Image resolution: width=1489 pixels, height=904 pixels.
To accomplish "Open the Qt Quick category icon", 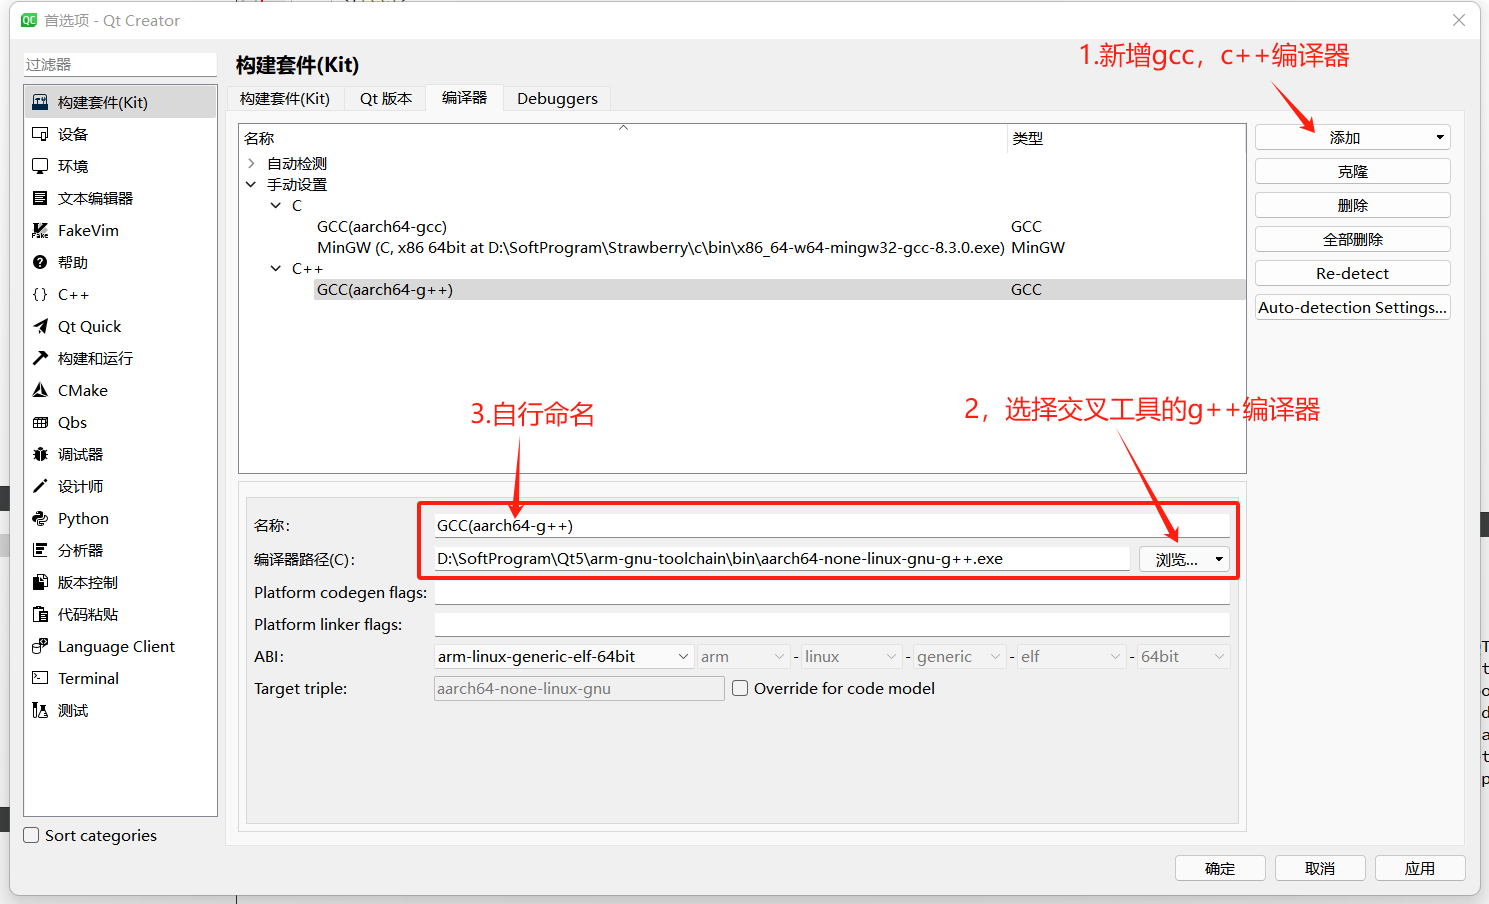I will pos(40,326).
